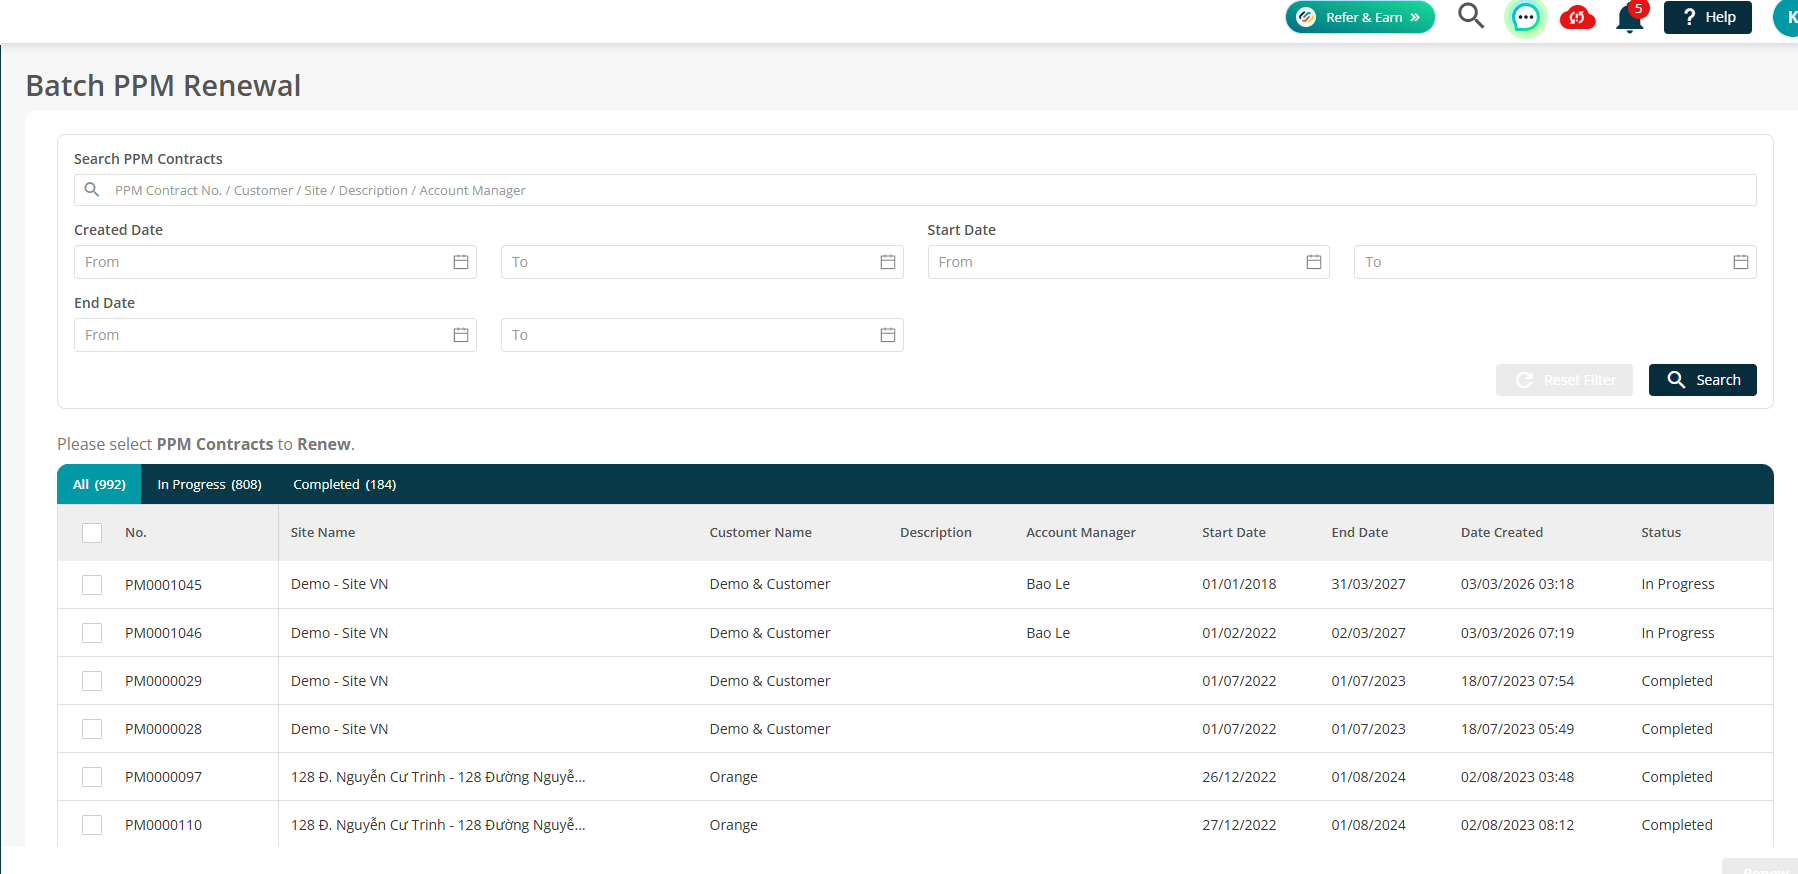Open End Date From date field
The image size is (1798, 874).
pyautogui.click(x=275, y=335)
